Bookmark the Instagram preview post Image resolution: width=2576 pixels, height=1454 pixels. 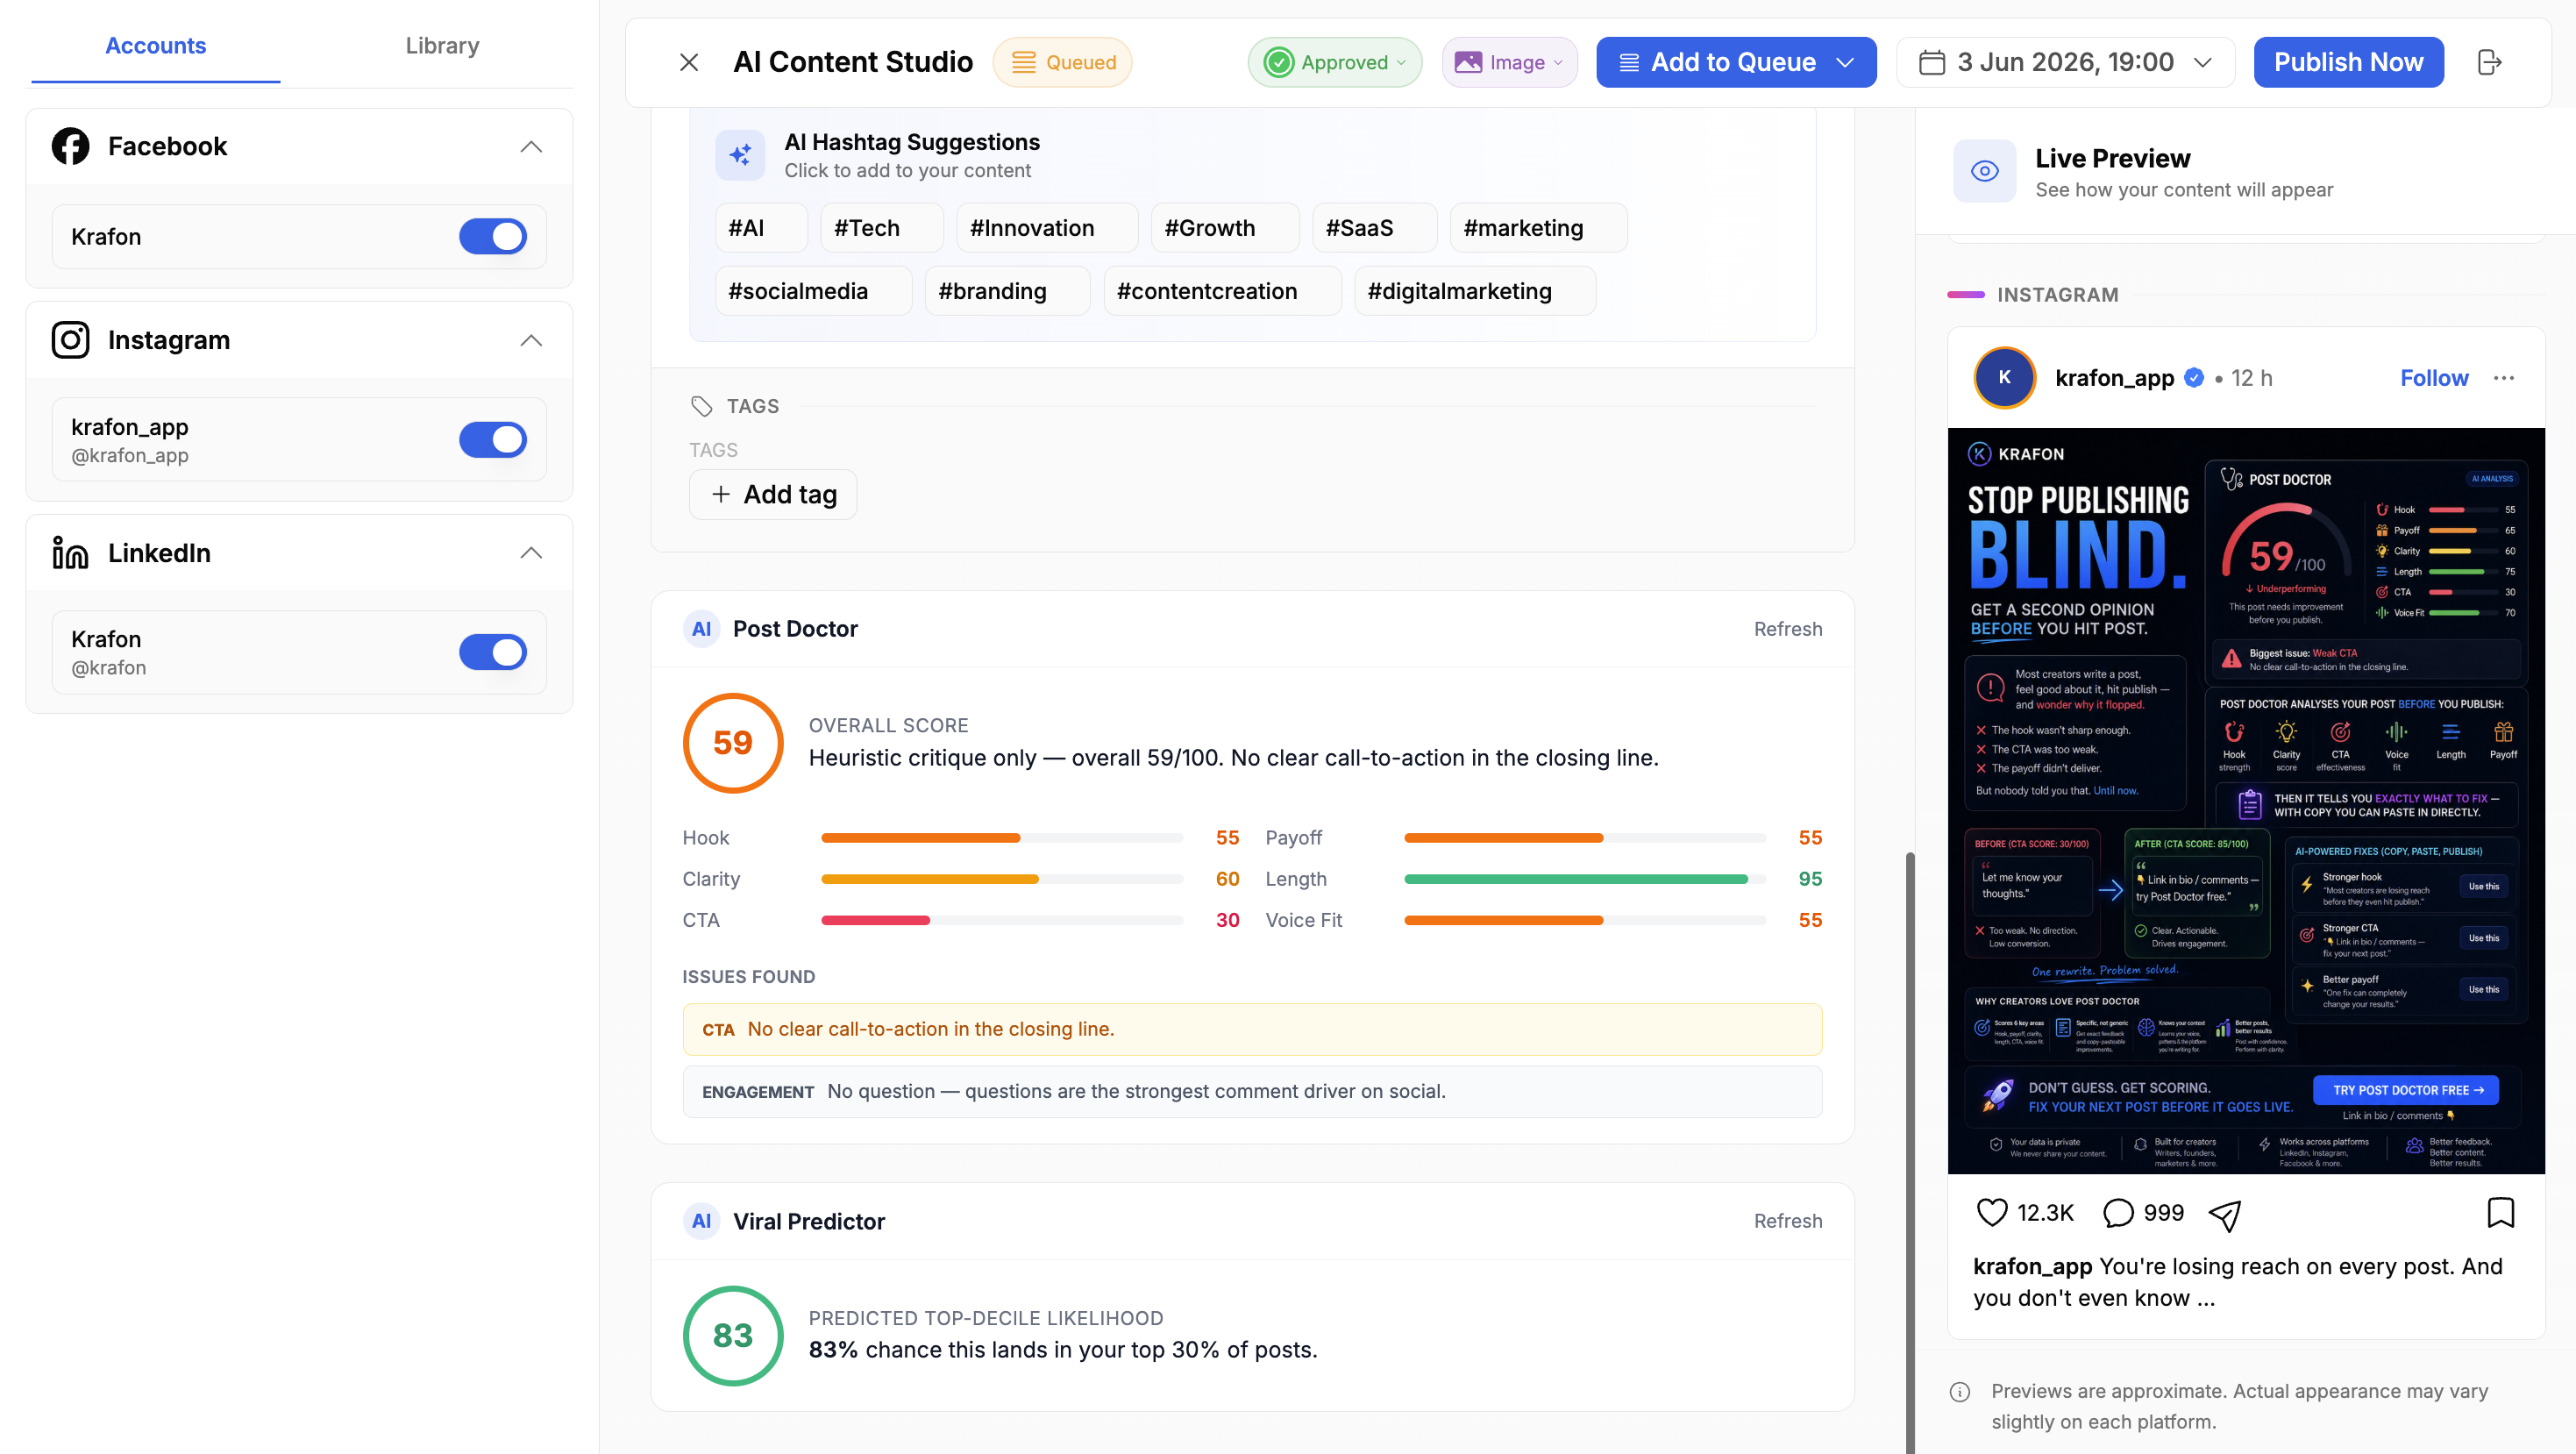point(2500,1212)
